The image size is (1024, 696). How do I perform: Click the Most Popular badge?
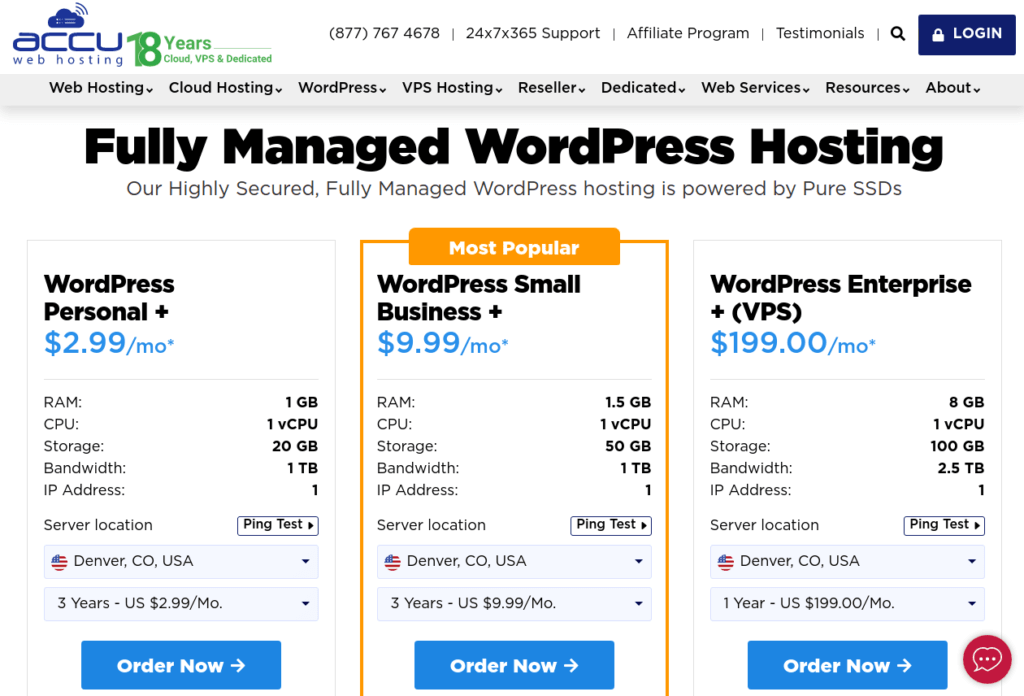pyautogui.click(x=514, y=247)
